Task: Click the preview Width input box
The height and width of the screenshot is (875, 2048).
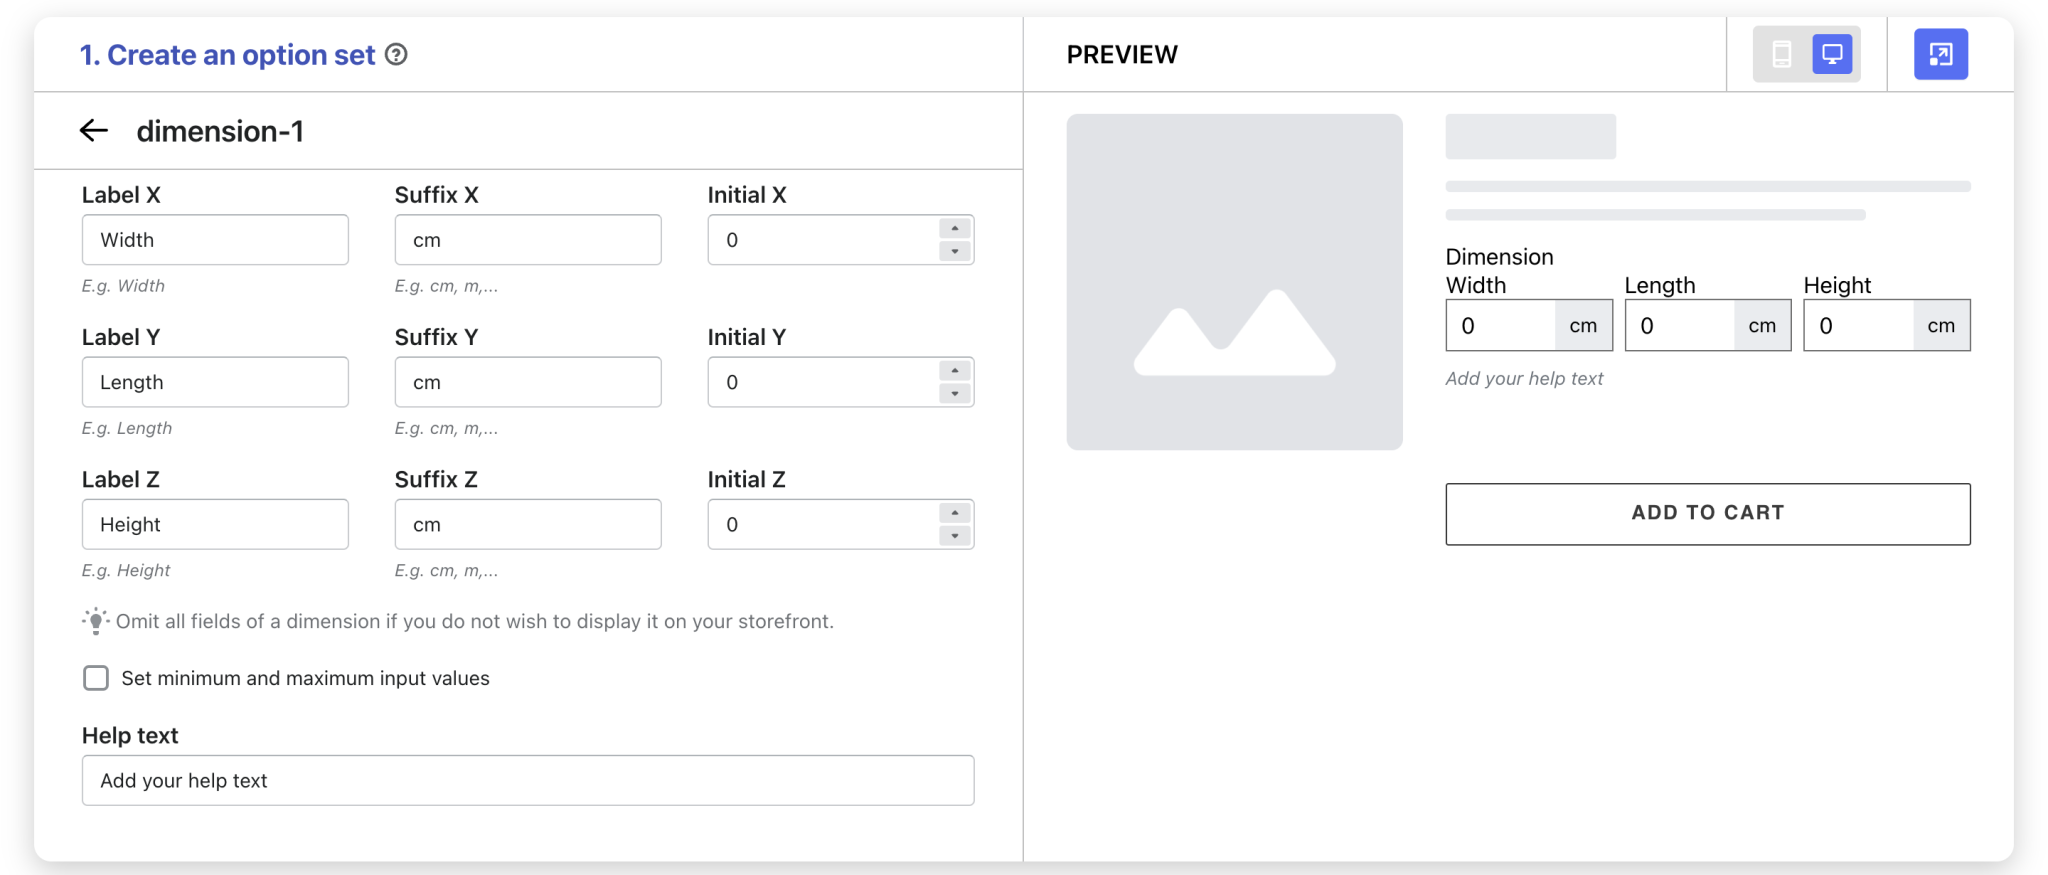Action: (x=1500, y=326)
